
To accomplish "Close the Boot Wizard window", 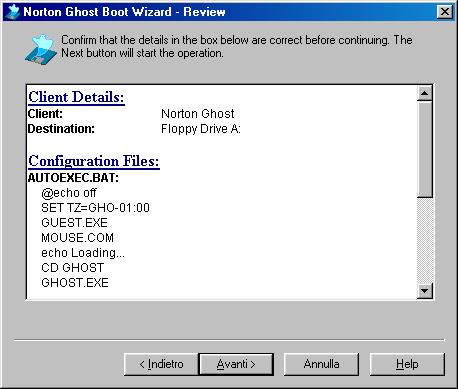I will (x=445, y=12).
